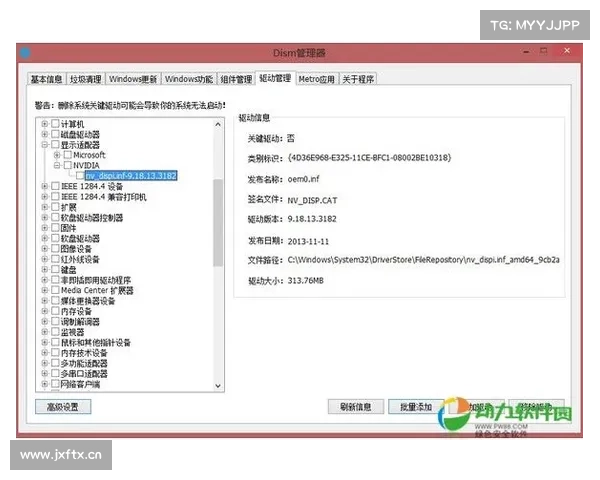The width and height of the screenshot is (600, 480).
Task: Select the 红外线设备 tree item
Action: pyautogui.click(x=80, y=259)
